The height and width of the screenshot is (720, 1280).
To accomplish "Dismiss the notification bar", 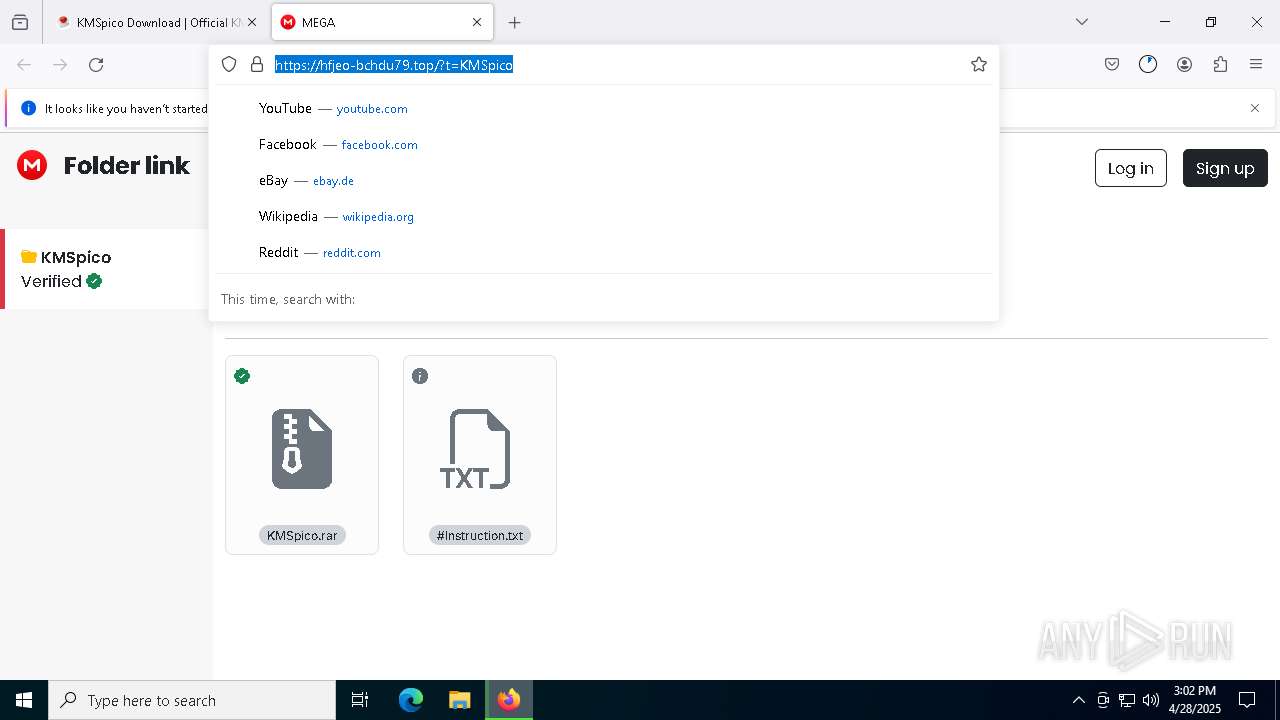I will (1255, 108).
